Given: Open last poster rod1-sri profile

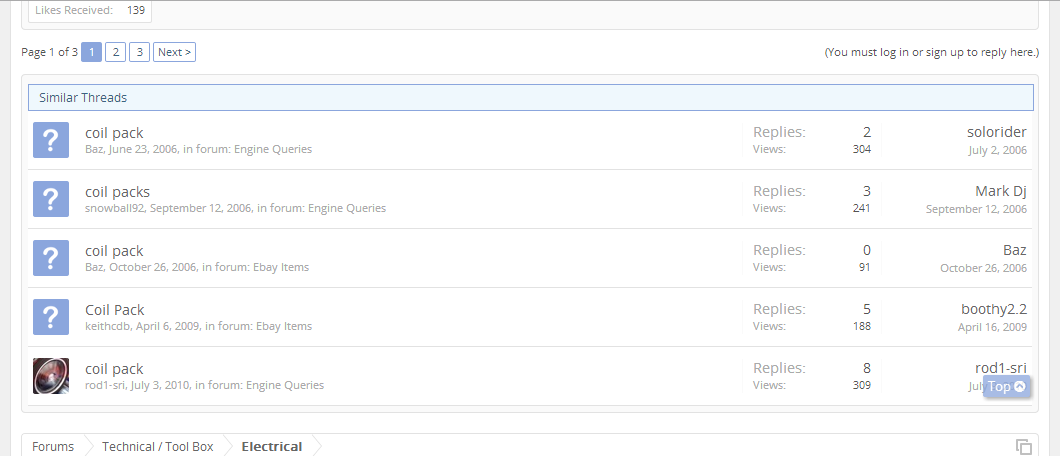Looking at the screenshot, I should (x=1001, y=368).
